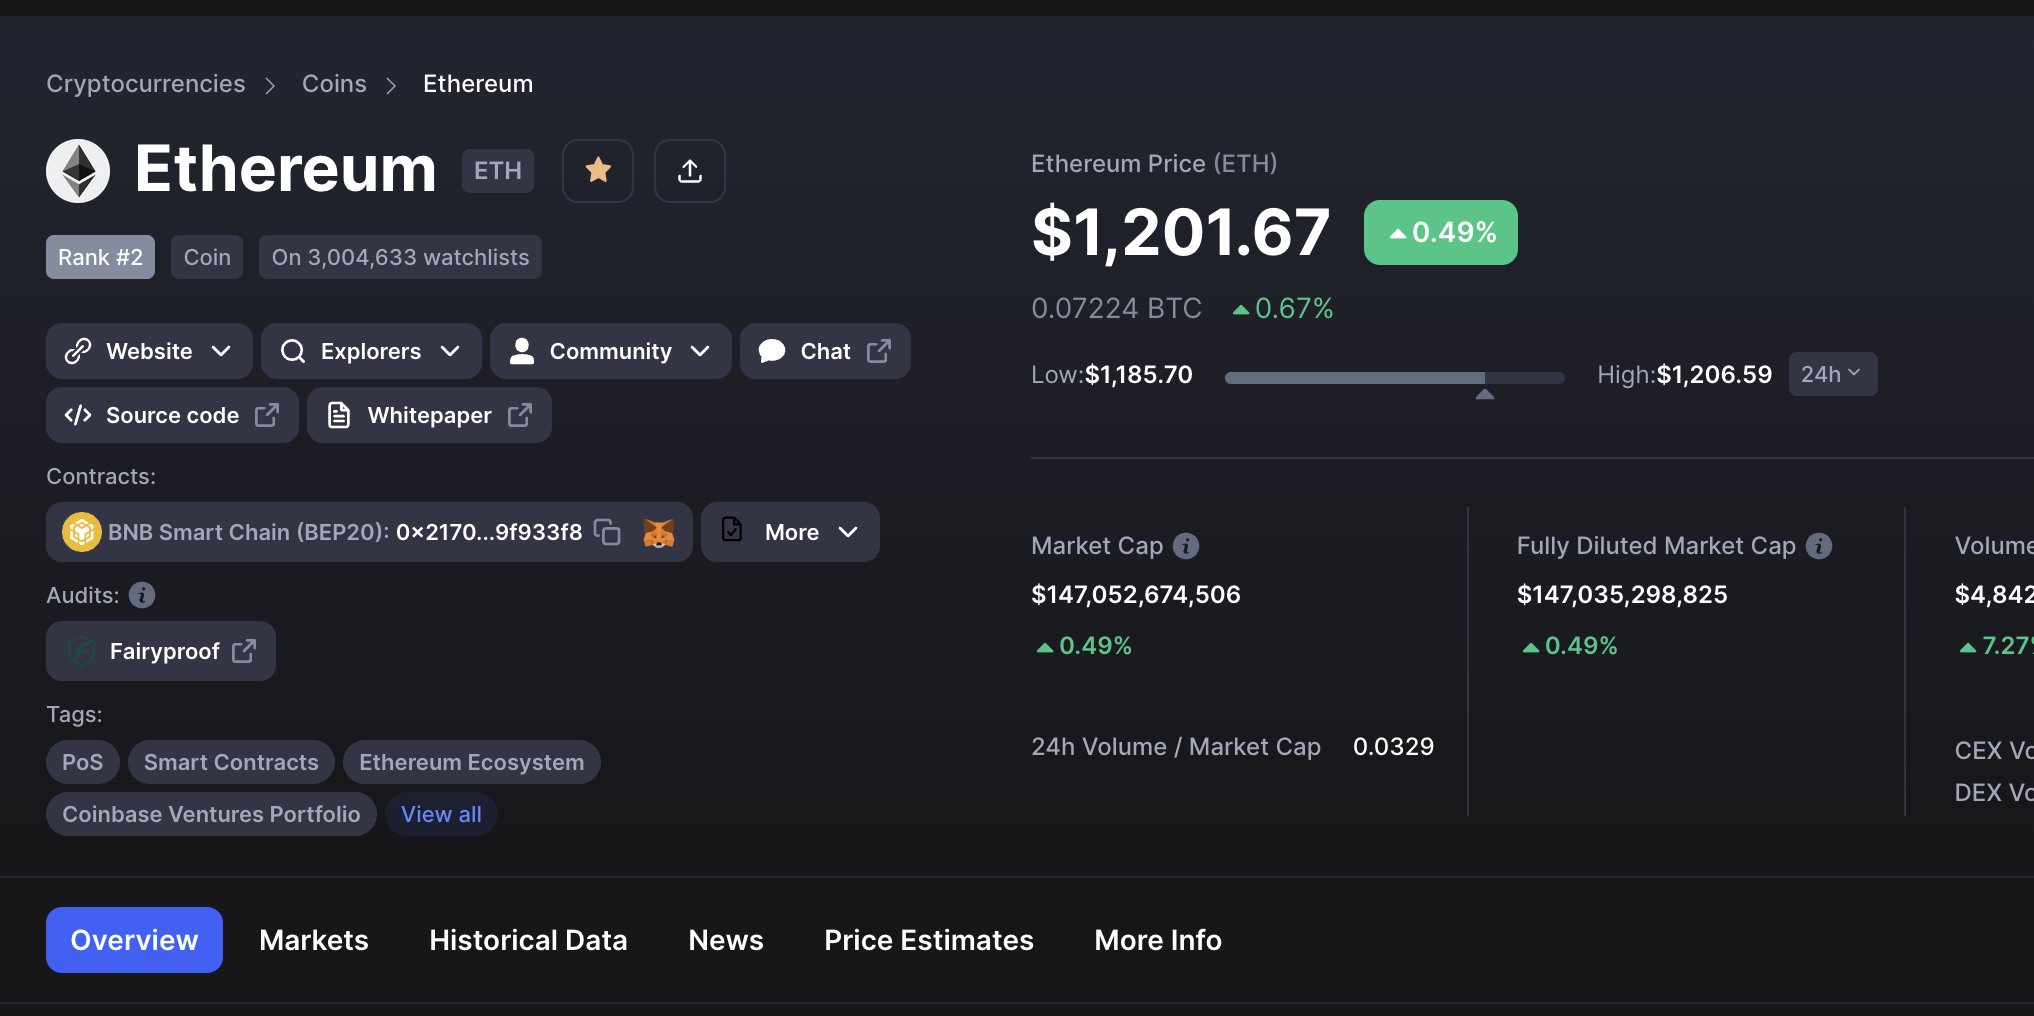Screen dimensions: 2034x1016
Task: Click the Chat speech bubble icon
Action: [x=772, y=351]
